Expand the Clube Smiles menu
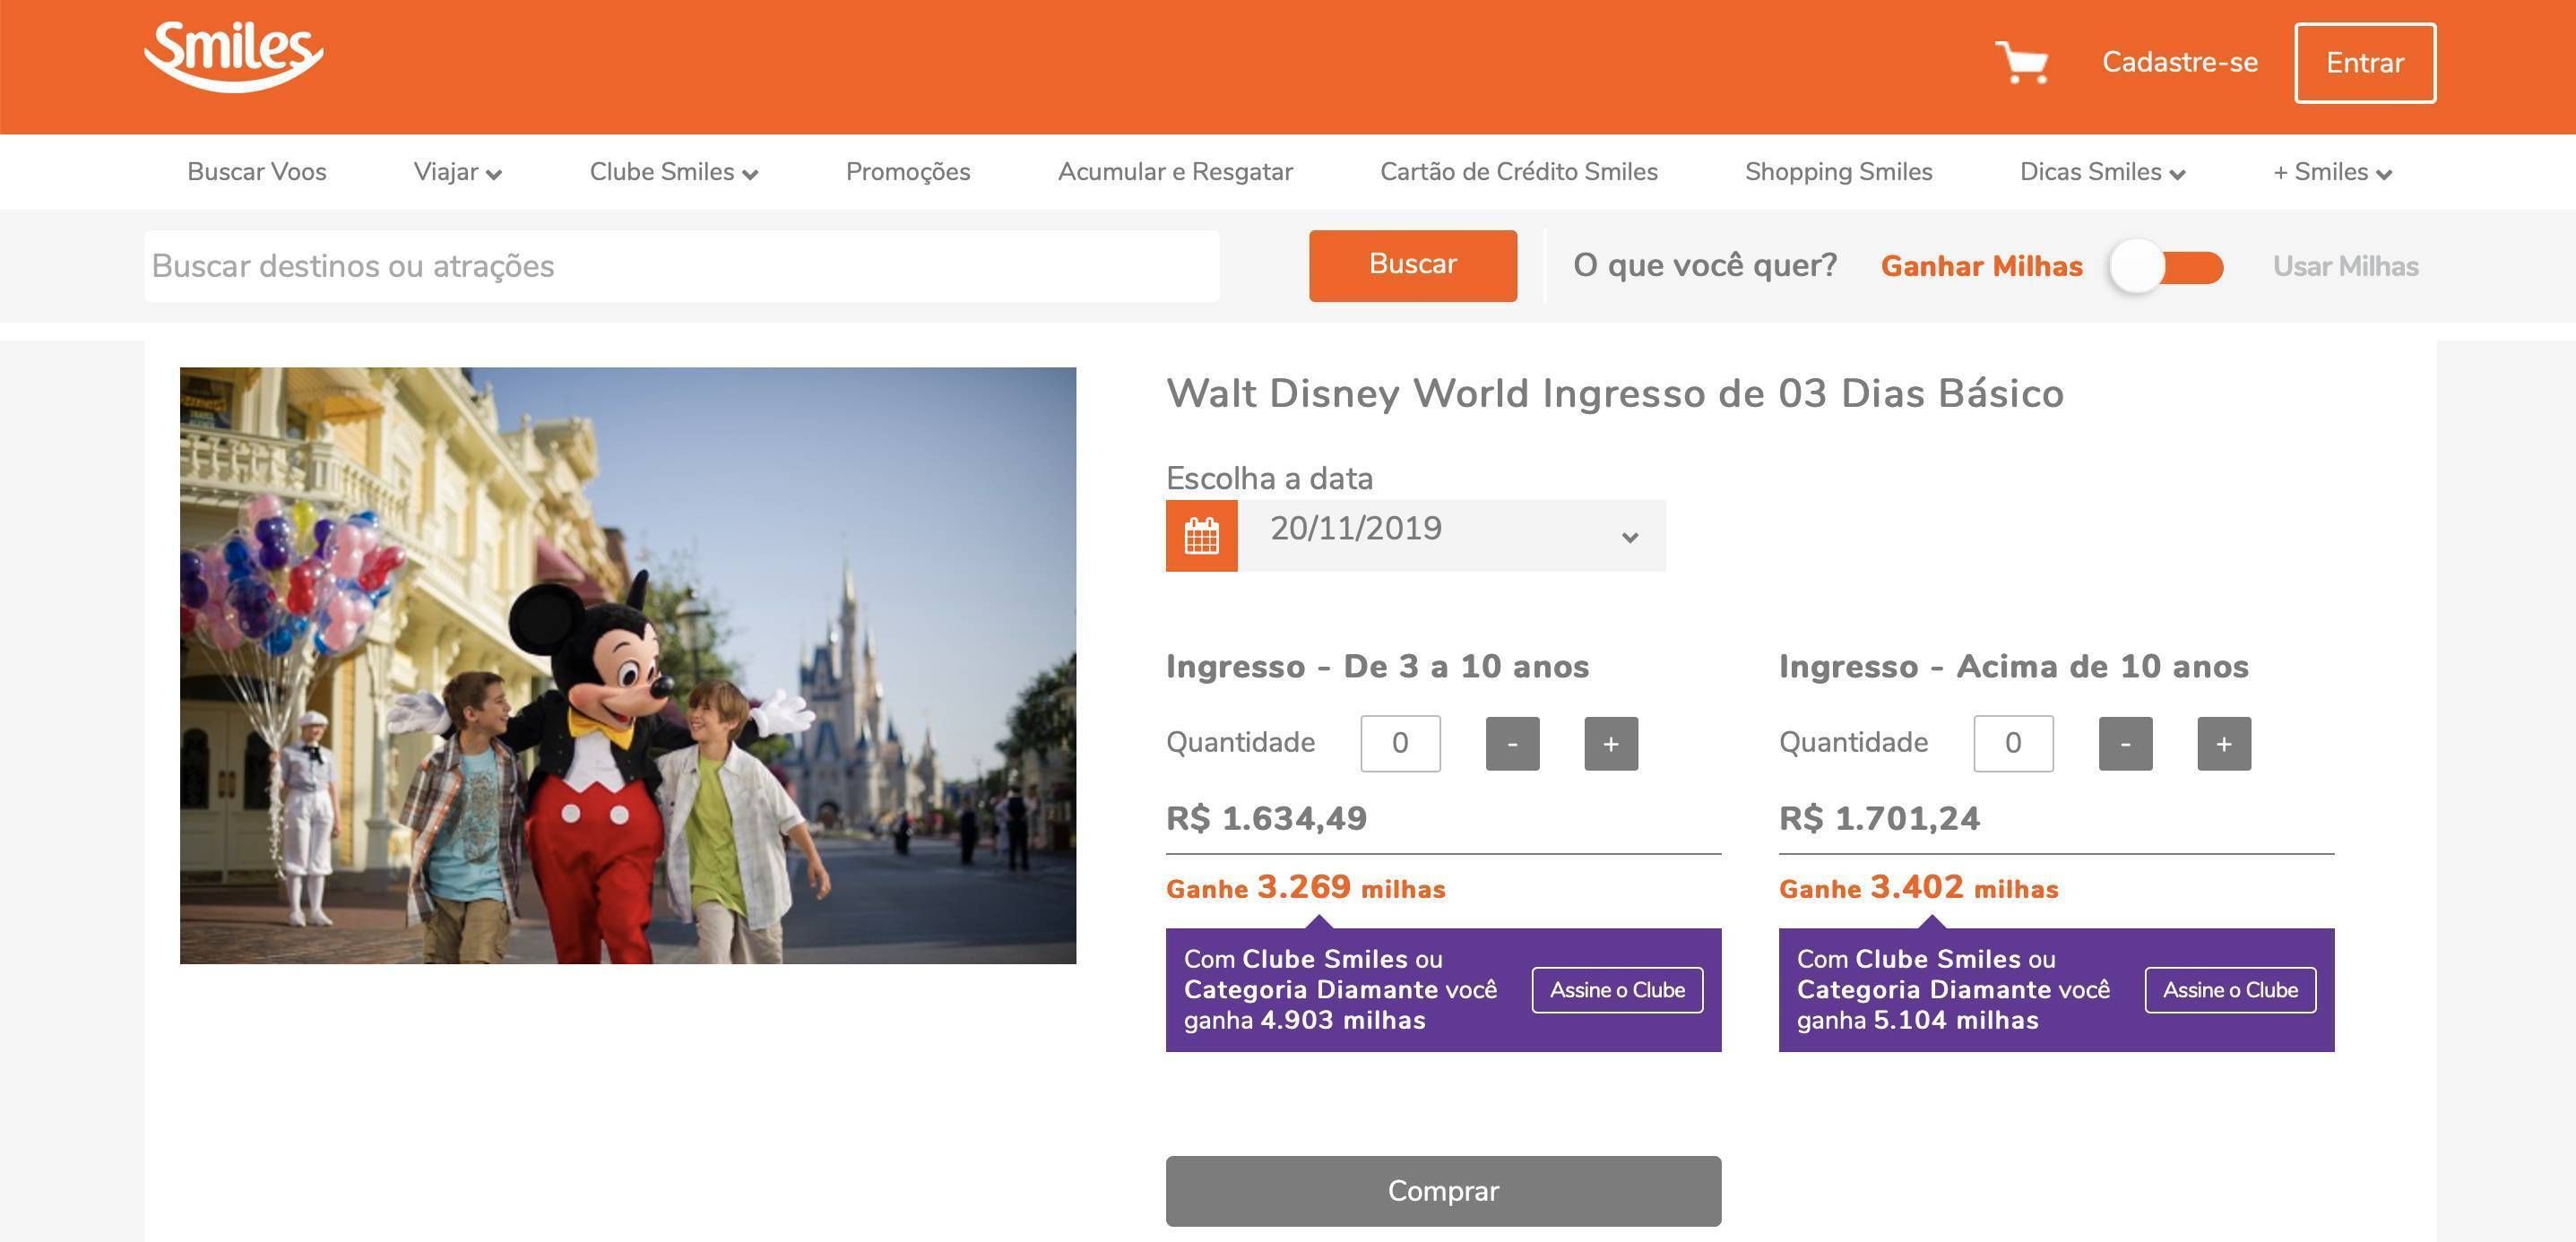The height and width of the screenshot is (1242, 2576). (673, 172)
